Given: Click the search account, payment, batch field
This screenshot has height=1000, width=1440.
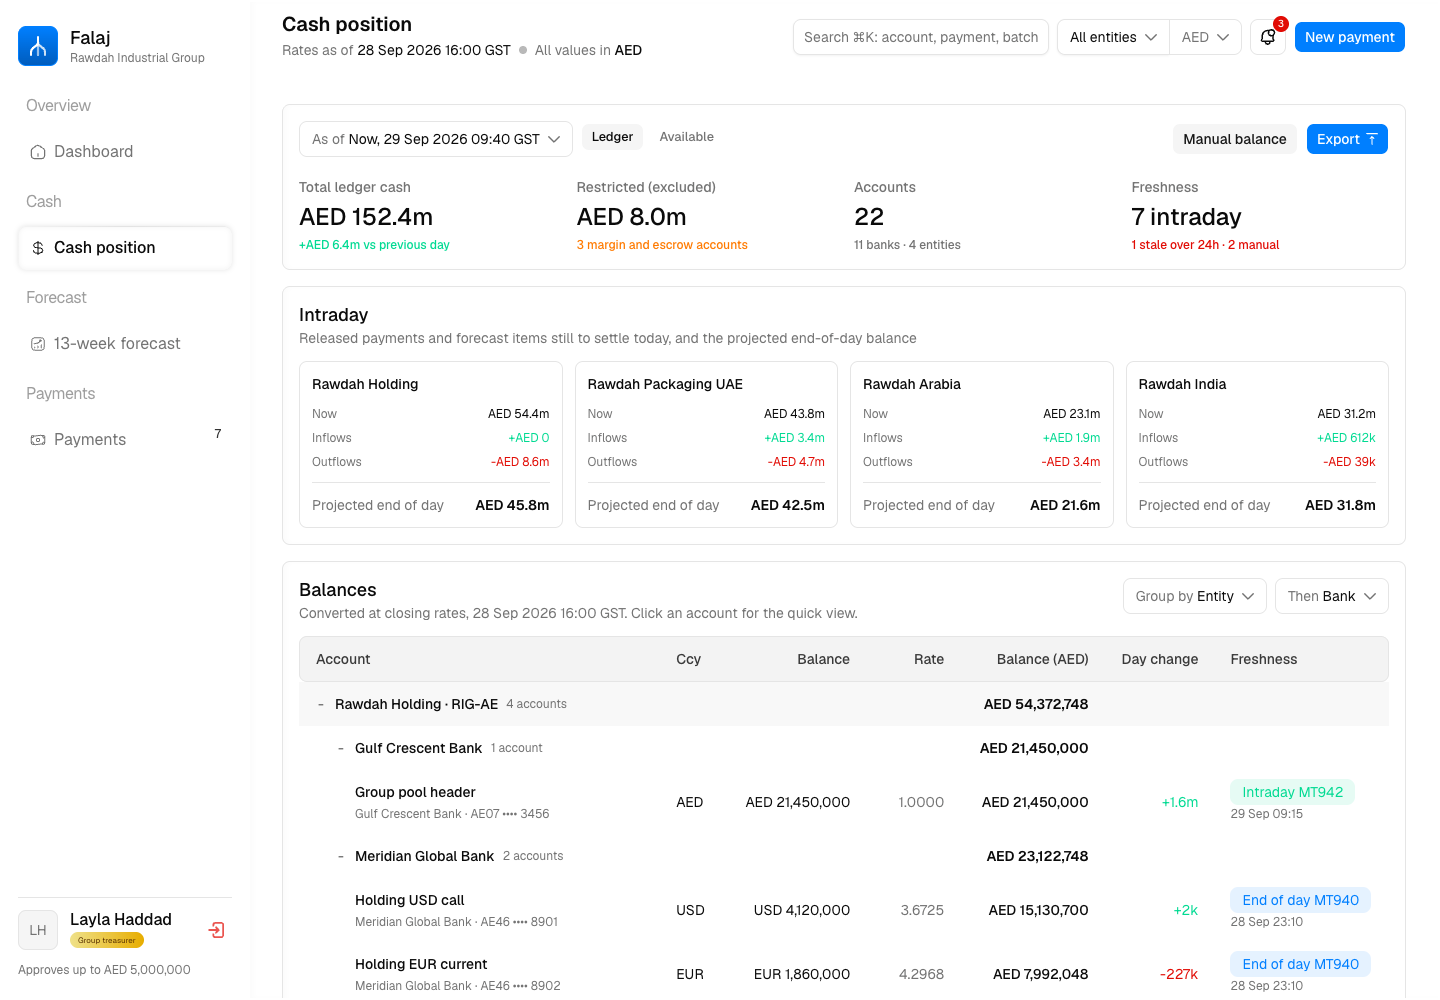Looking at the screenshot, I should (x=921, y=37).
